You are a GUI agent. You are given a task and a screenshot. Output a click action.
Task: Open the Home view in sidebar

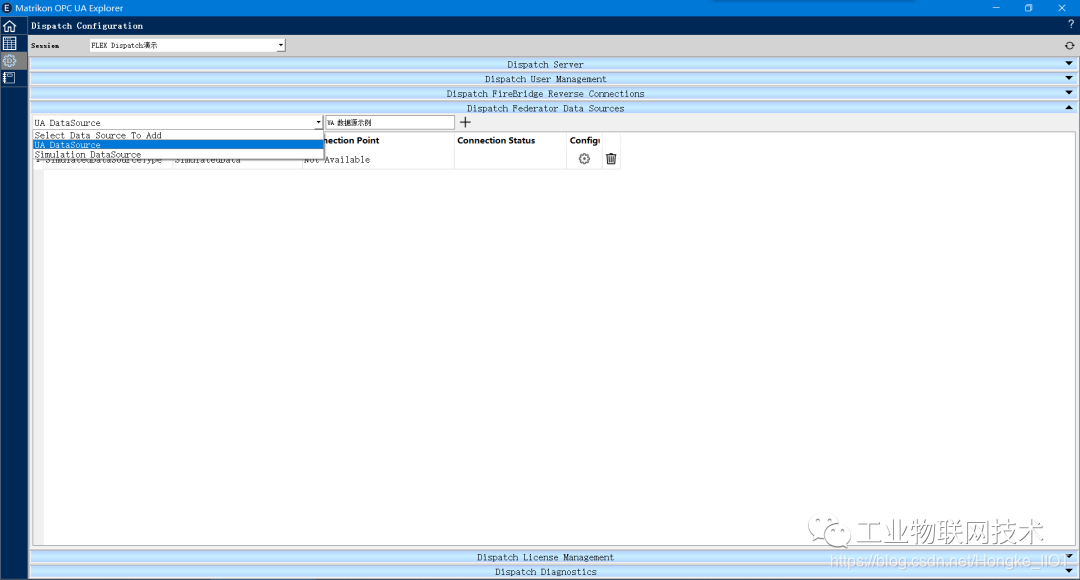[x=10, y=26]
